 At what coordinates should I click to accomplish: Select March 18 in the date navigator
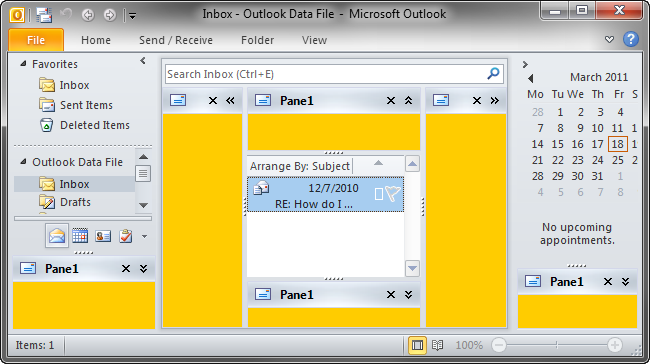618,144
